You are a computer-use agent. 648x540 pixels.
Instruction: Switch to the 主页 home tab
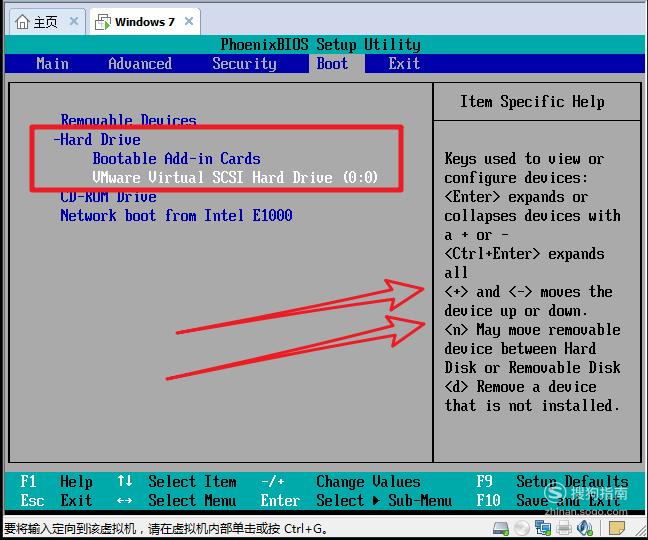click(x=47, y=22)
